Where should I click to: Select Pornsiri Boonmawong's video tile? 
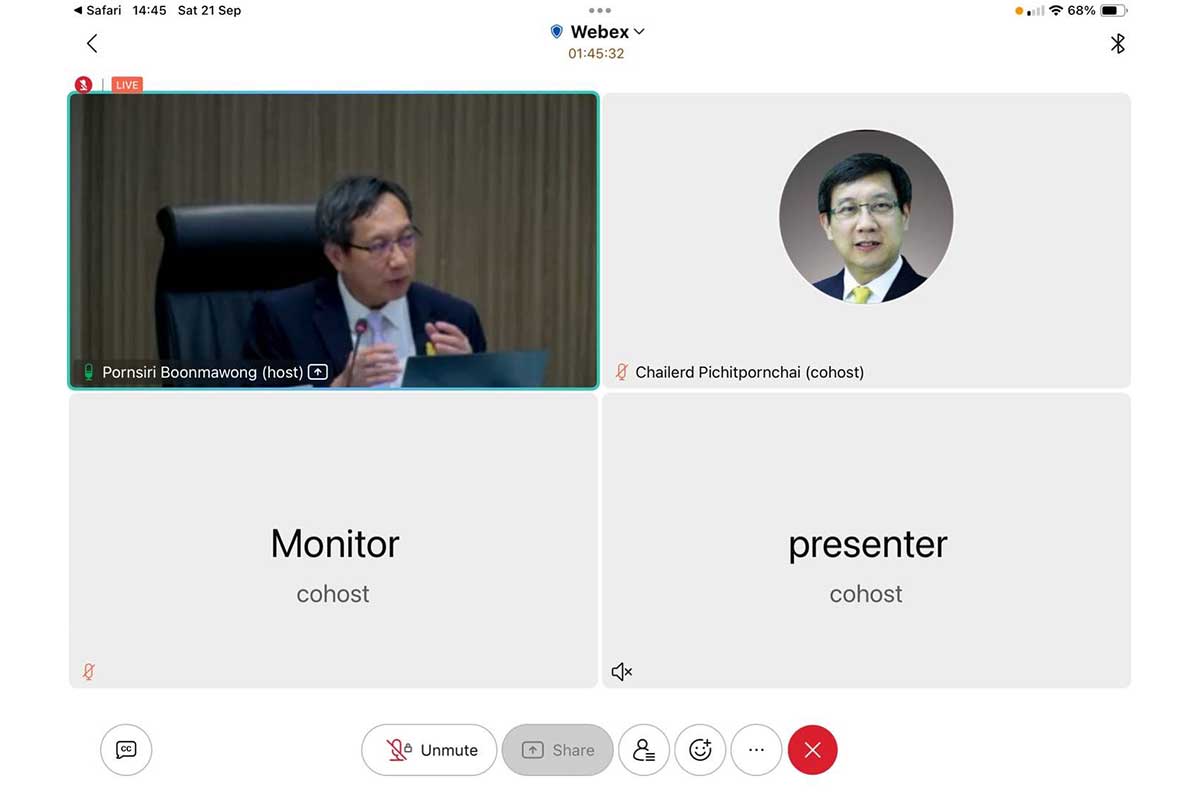(x=333, y=240)
